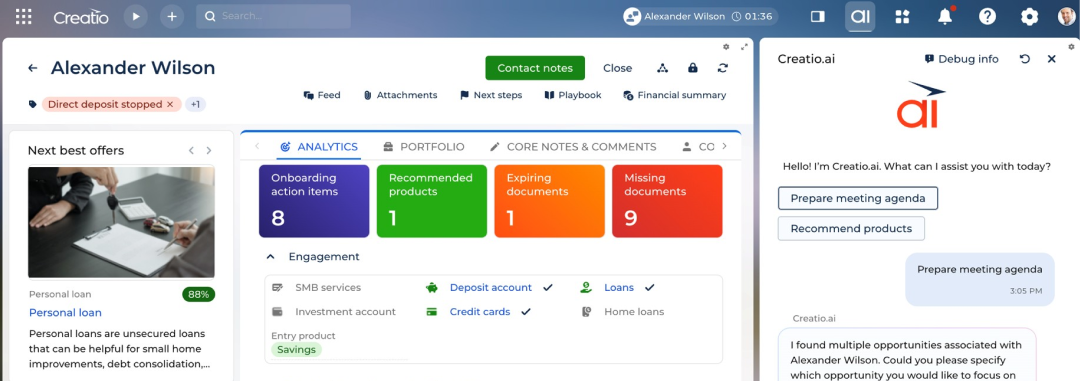This screenshot has height=381, width=1080.
Task: Open the Feed section
Action: click(x=322, y=95)
